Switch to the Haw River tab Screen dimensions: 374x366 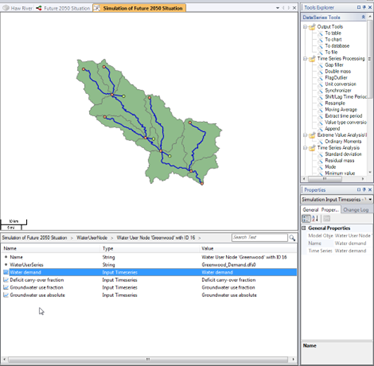pos(17,8)
